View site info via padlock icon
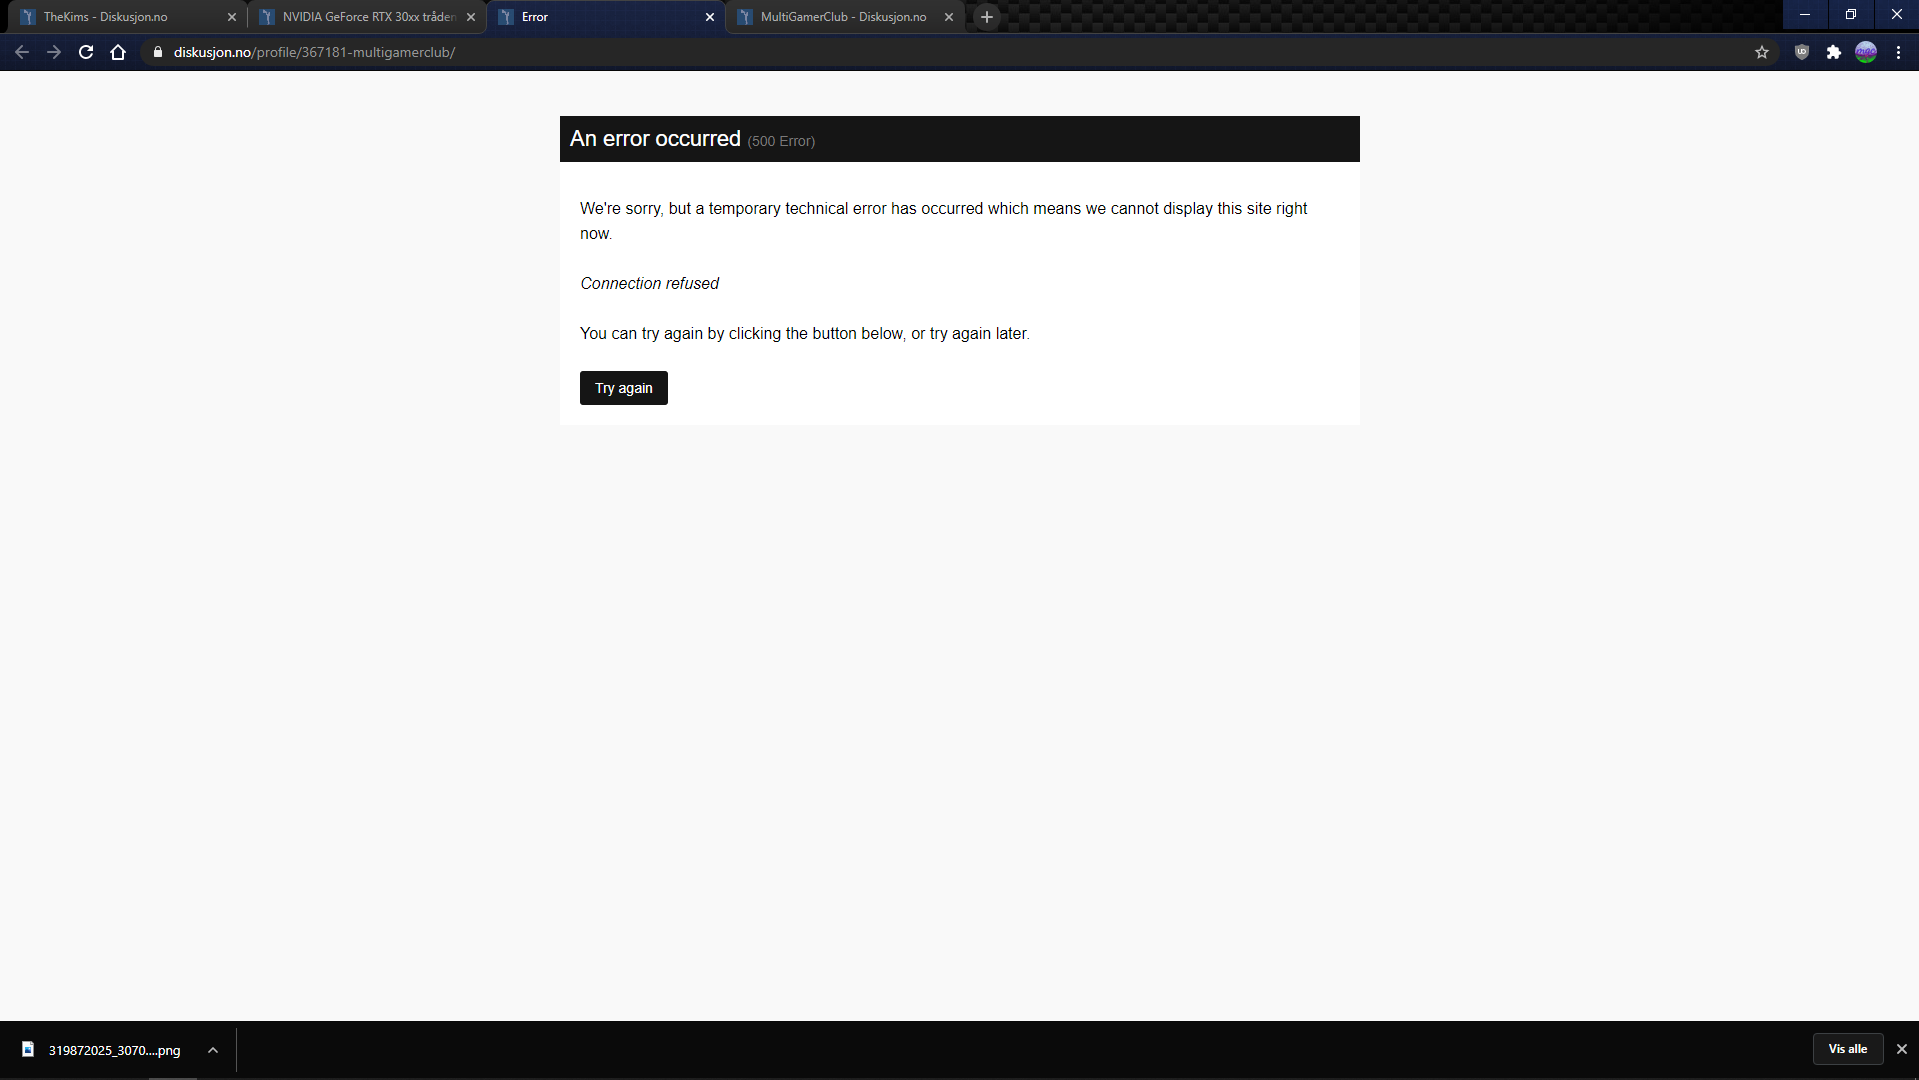Screen dimensions: 1919x1080 click(x=158, y=52)
